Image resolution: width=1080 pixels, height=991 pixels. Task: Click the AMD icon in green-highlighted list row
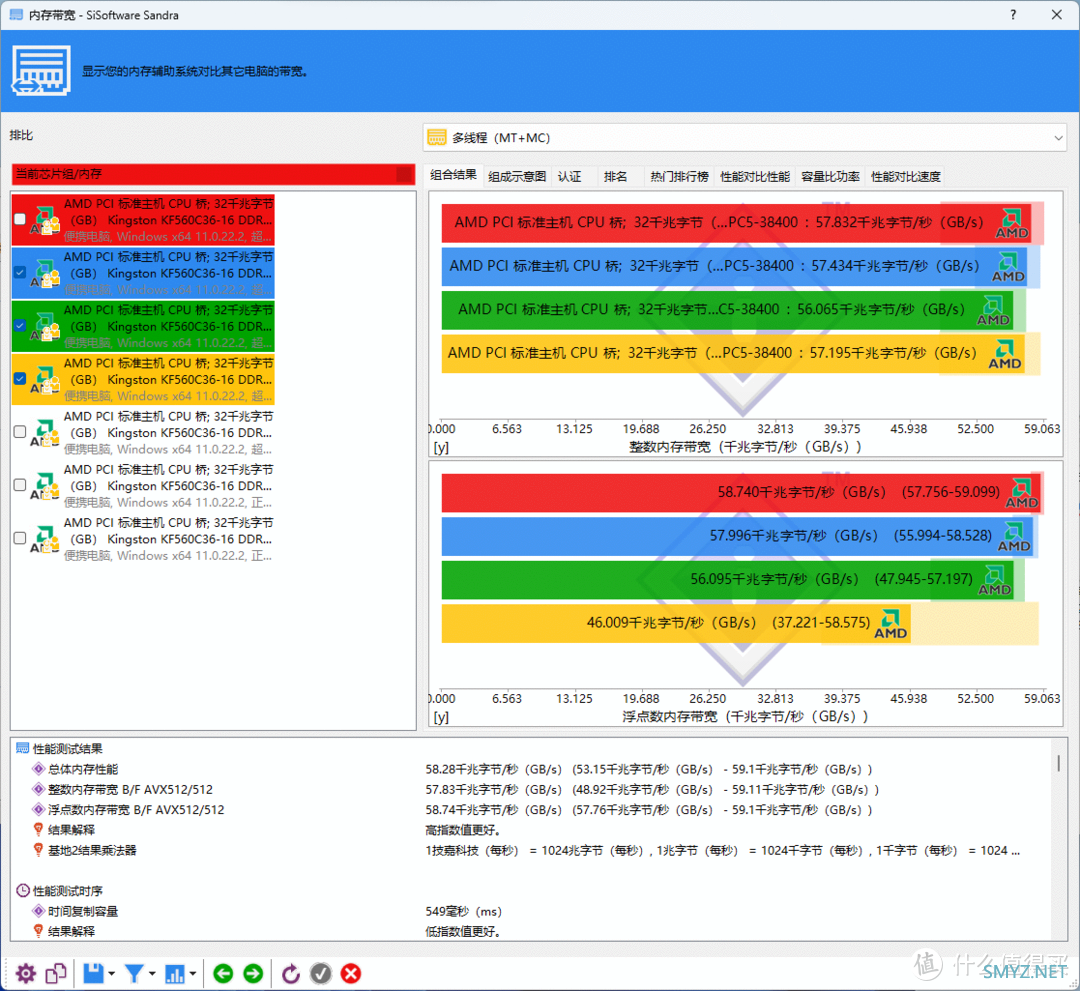coord(45,326)
